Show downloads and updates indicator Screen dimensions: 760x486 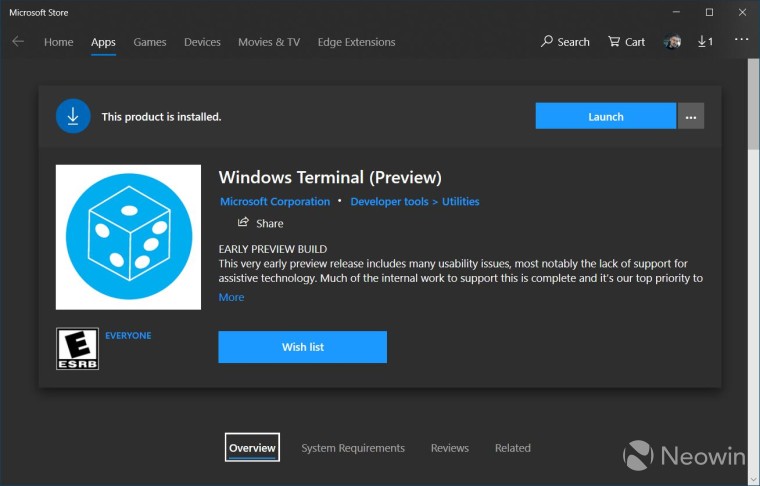pos(705,42)
